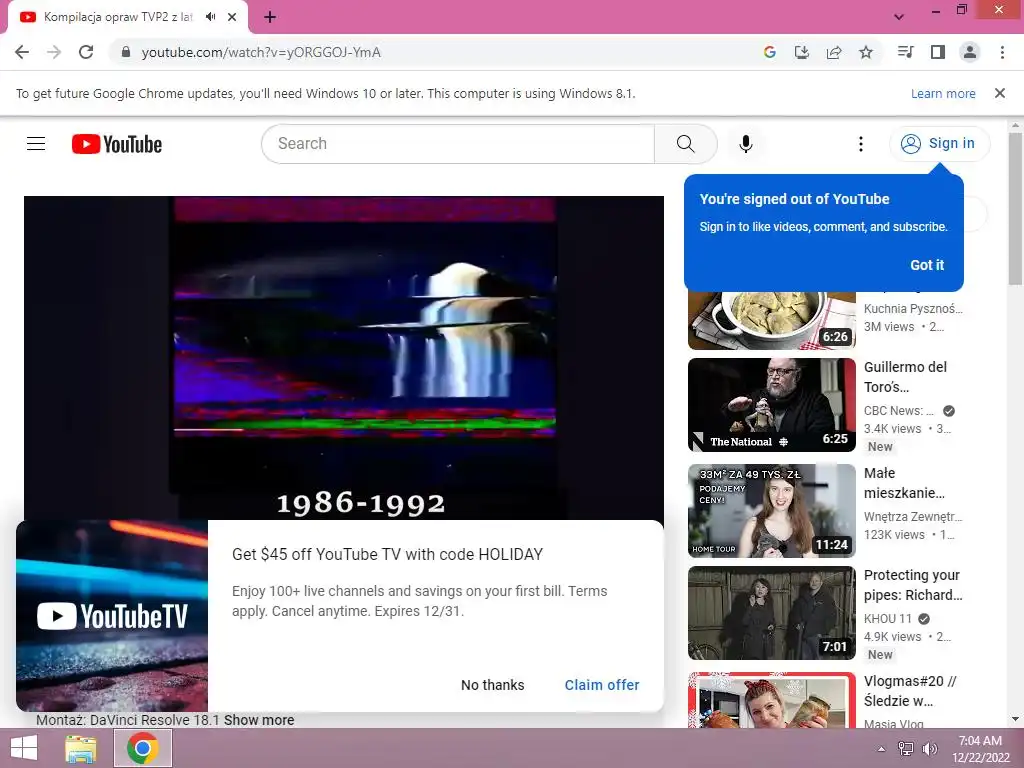Go to YouTube home via logo
This screenshot has height=768, width=1024.
tap(117, 144)
